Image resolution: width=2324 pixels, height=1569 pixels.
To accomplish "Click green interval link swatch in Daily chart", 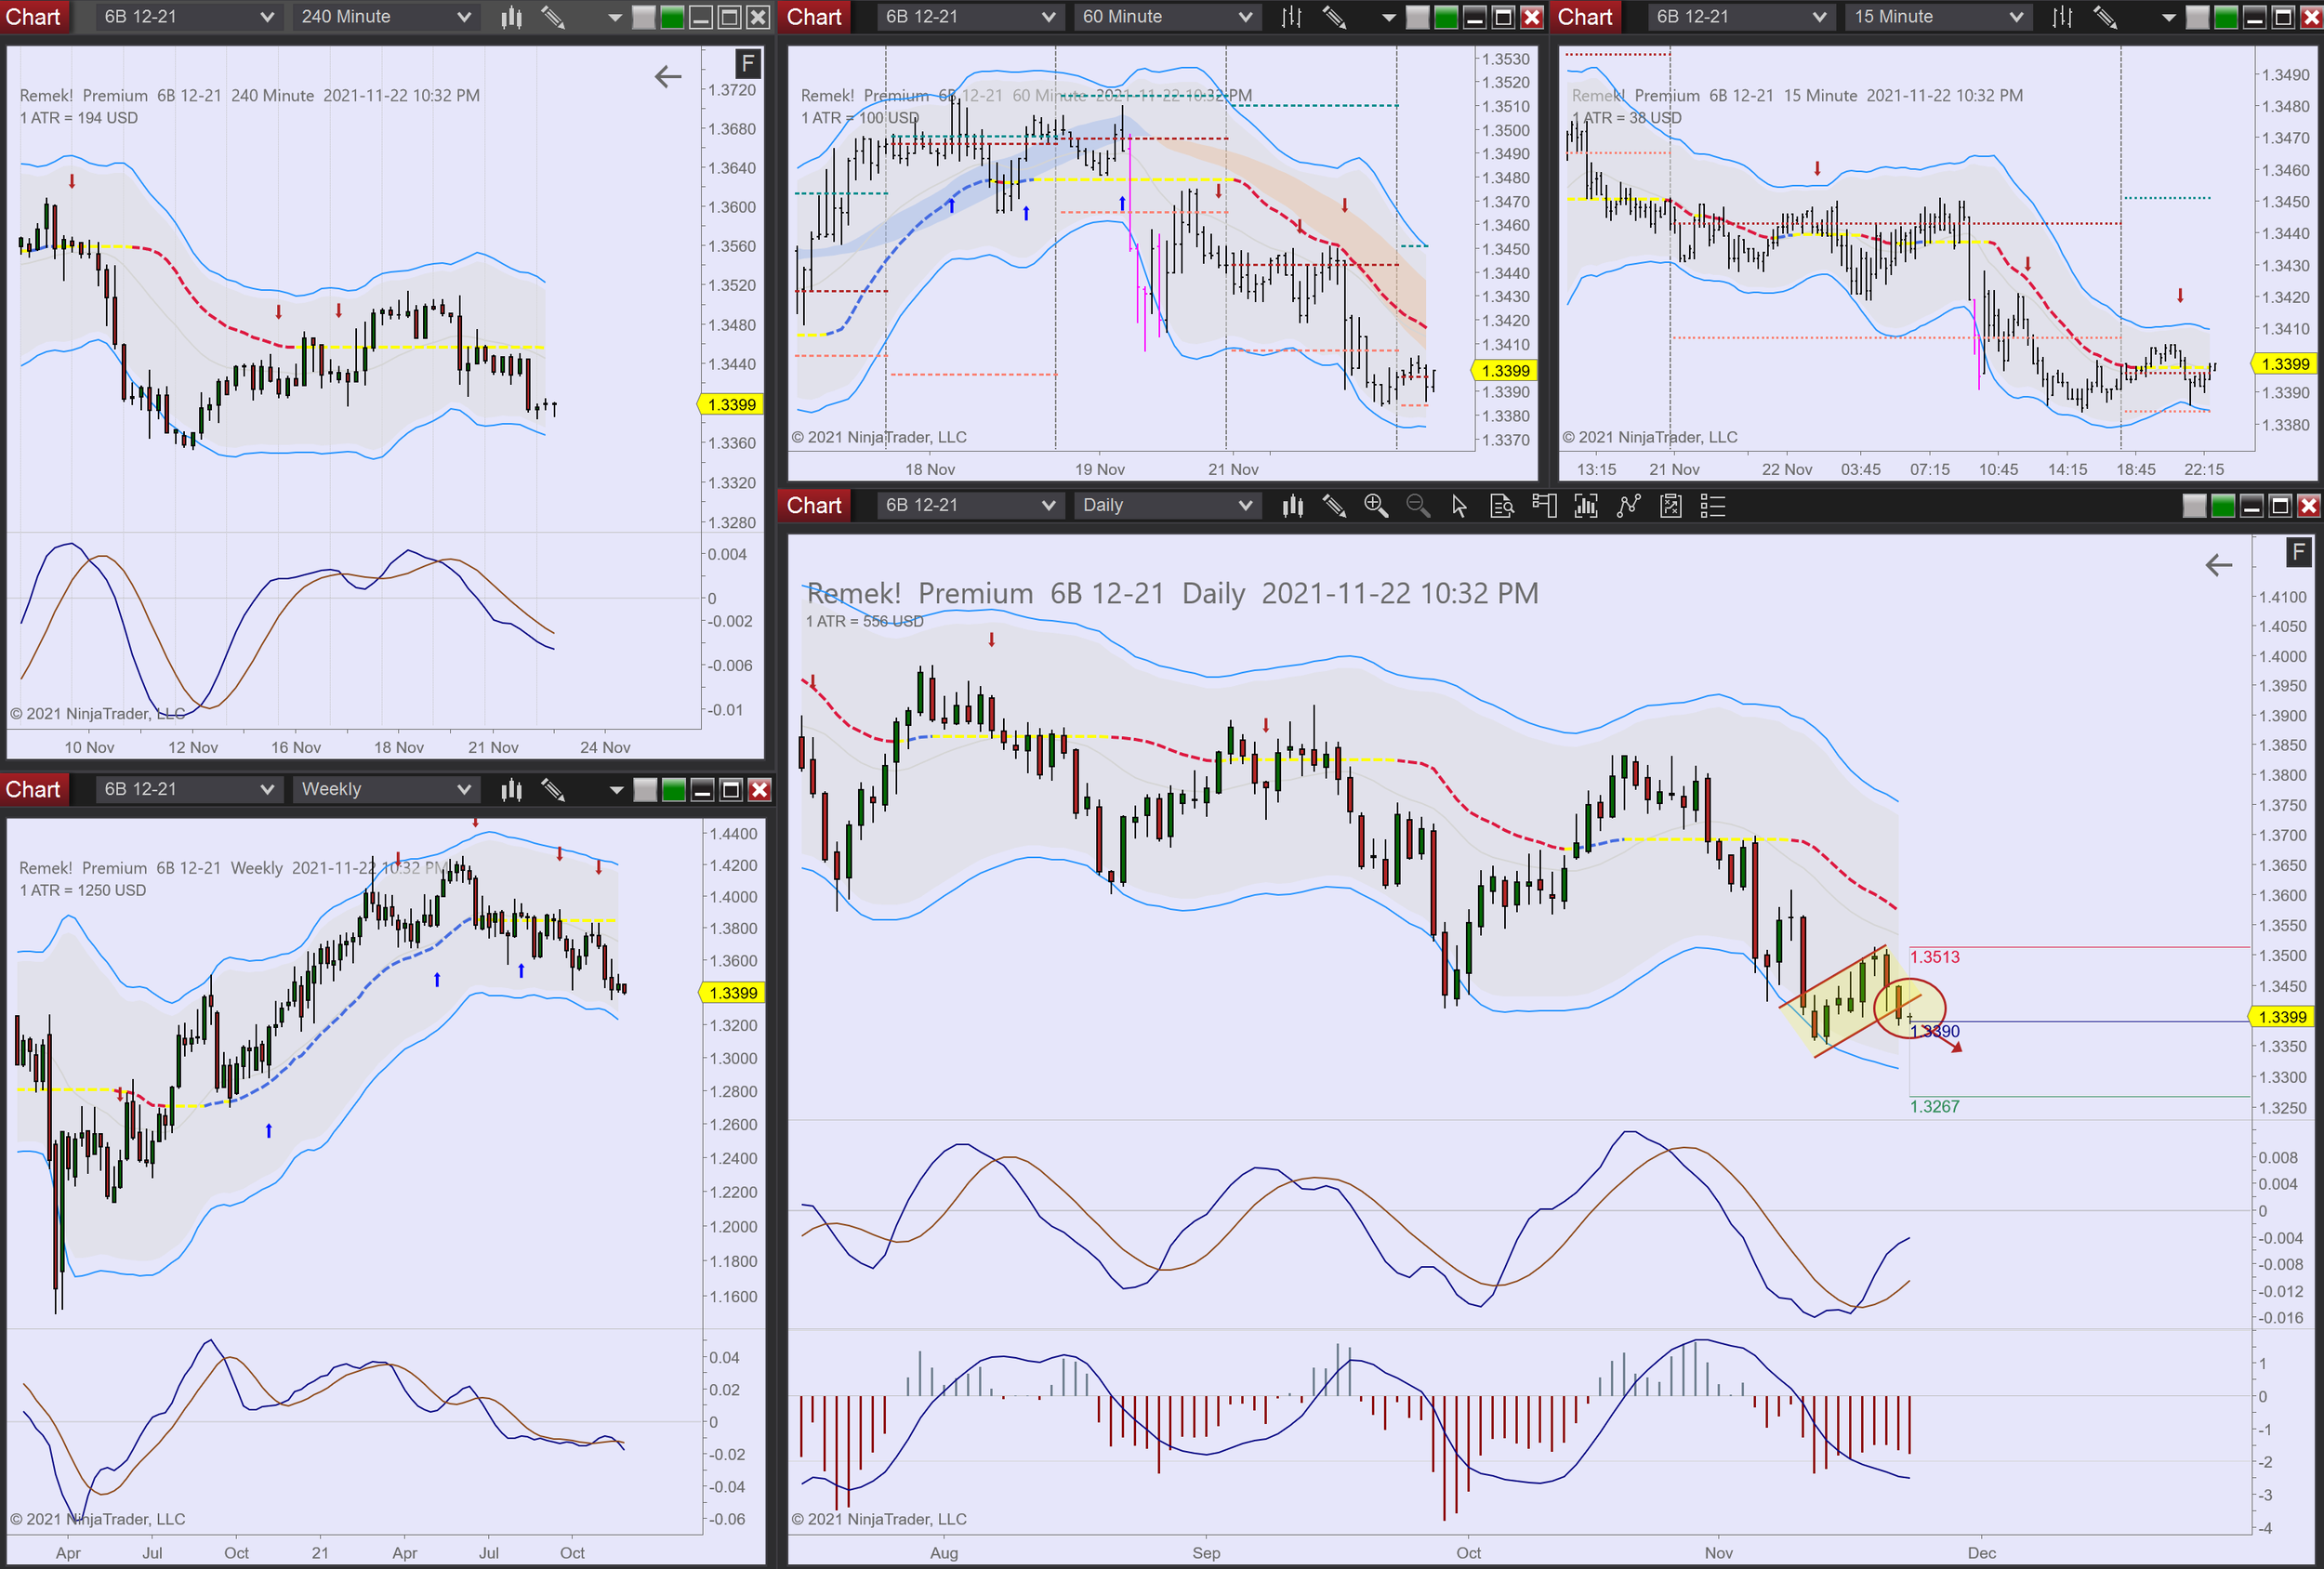I will pos(2222,506).
